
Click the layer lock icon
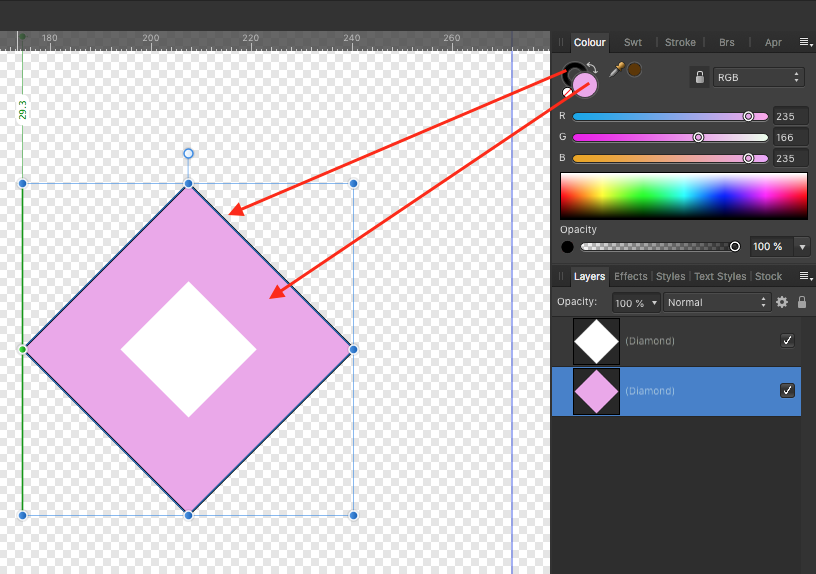tap(801, 302)
